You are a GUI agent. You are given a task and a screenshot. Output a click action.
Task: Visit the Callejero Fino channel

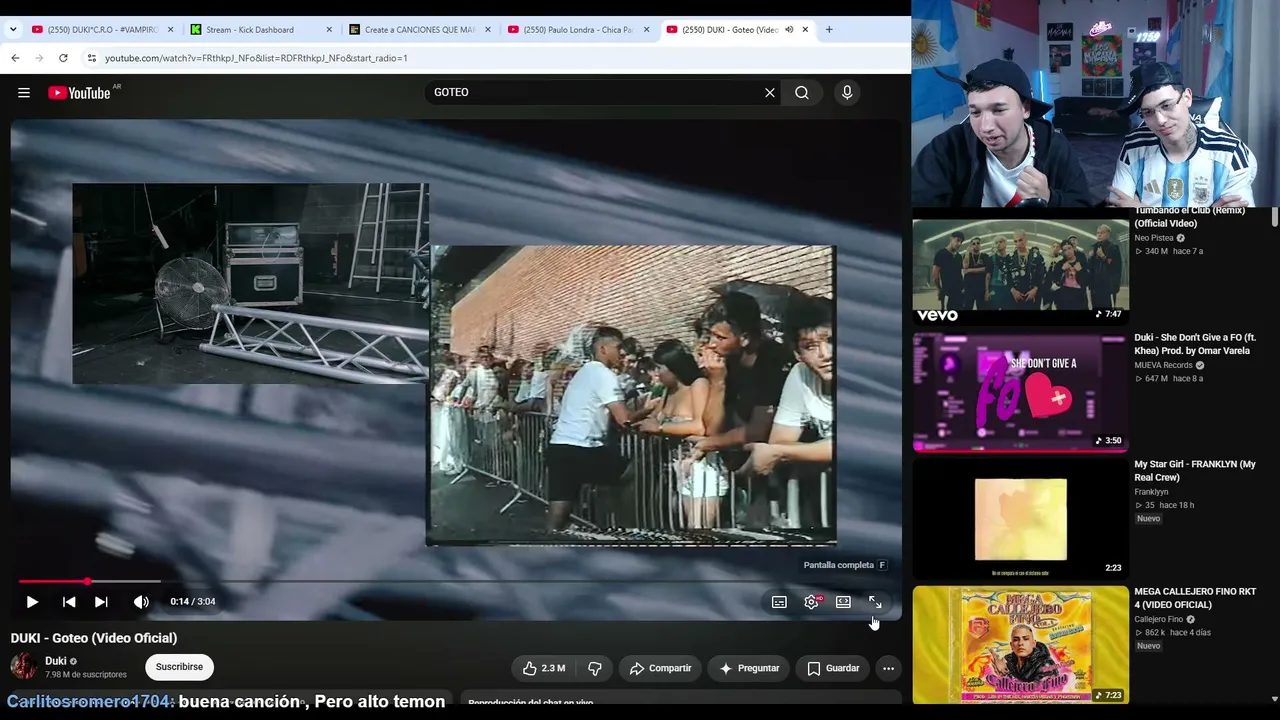(1158, 619)
